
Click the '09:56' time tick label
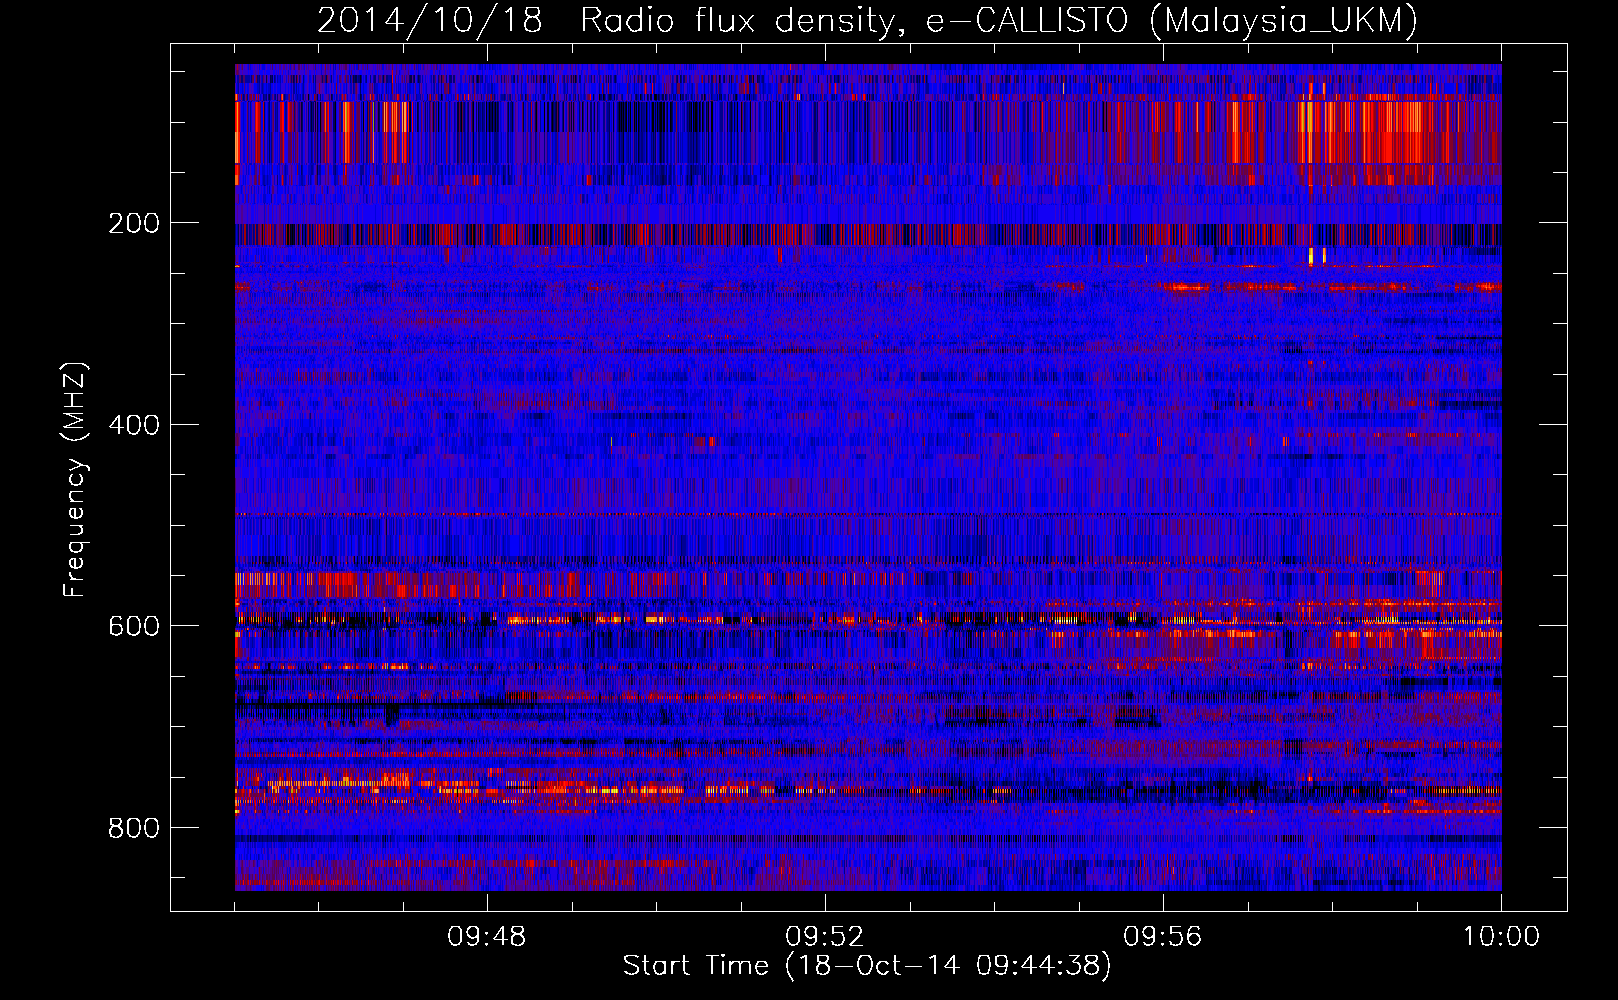pyautogui.click(x=1163, y=937)
